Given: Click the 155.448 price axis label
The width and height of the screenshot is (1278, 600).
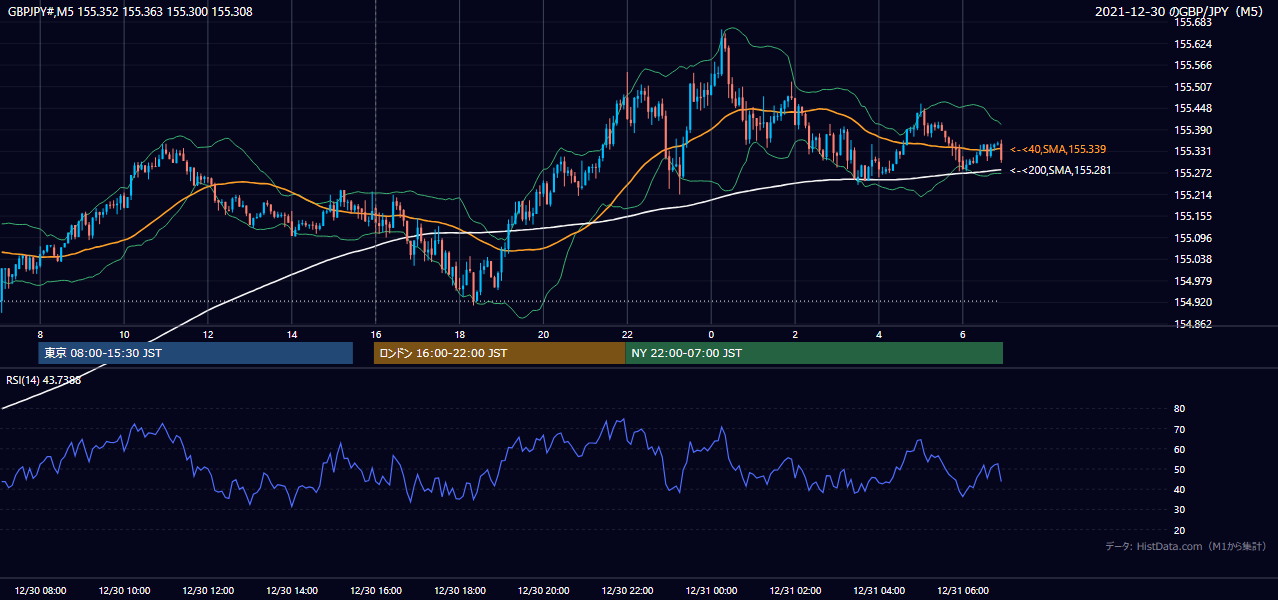Looking at the screenshot, I should coord(1194,108).
